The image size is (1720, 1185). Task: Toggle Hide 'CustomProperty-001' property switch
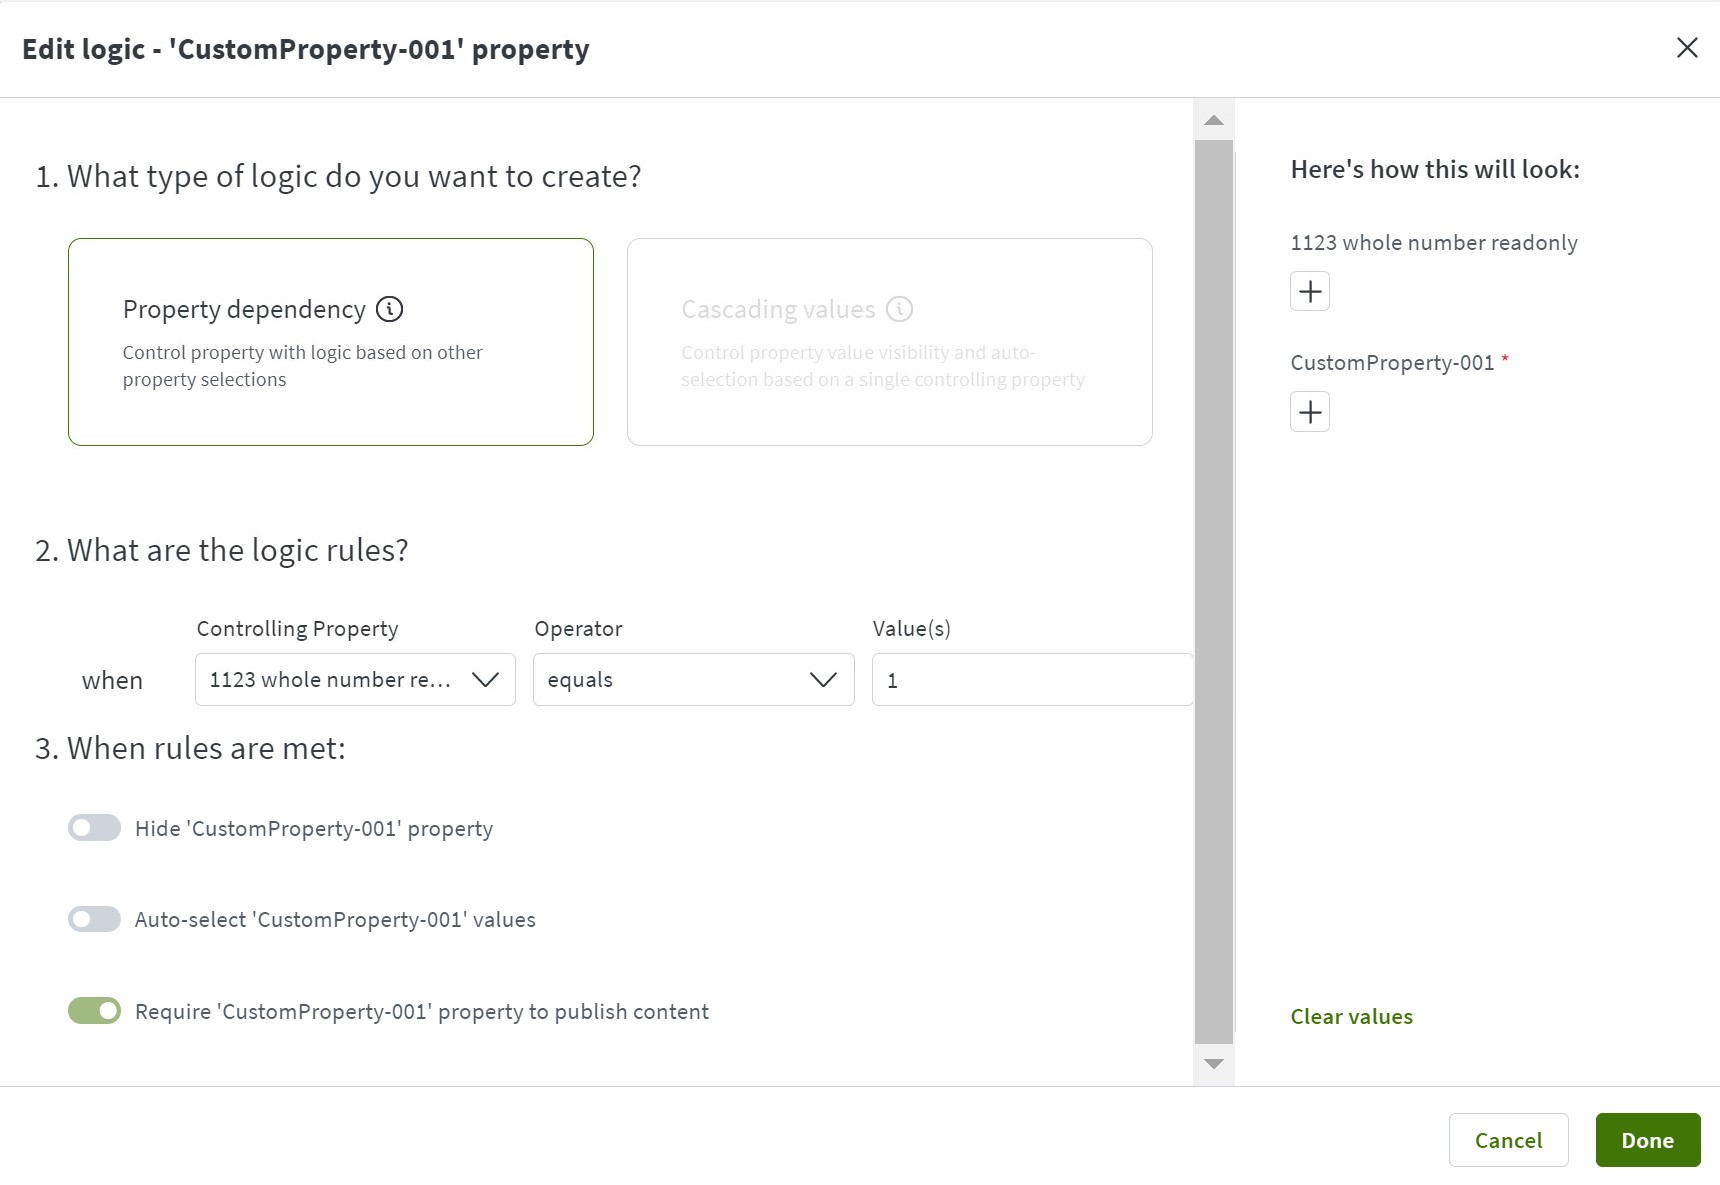pos(94,828)
